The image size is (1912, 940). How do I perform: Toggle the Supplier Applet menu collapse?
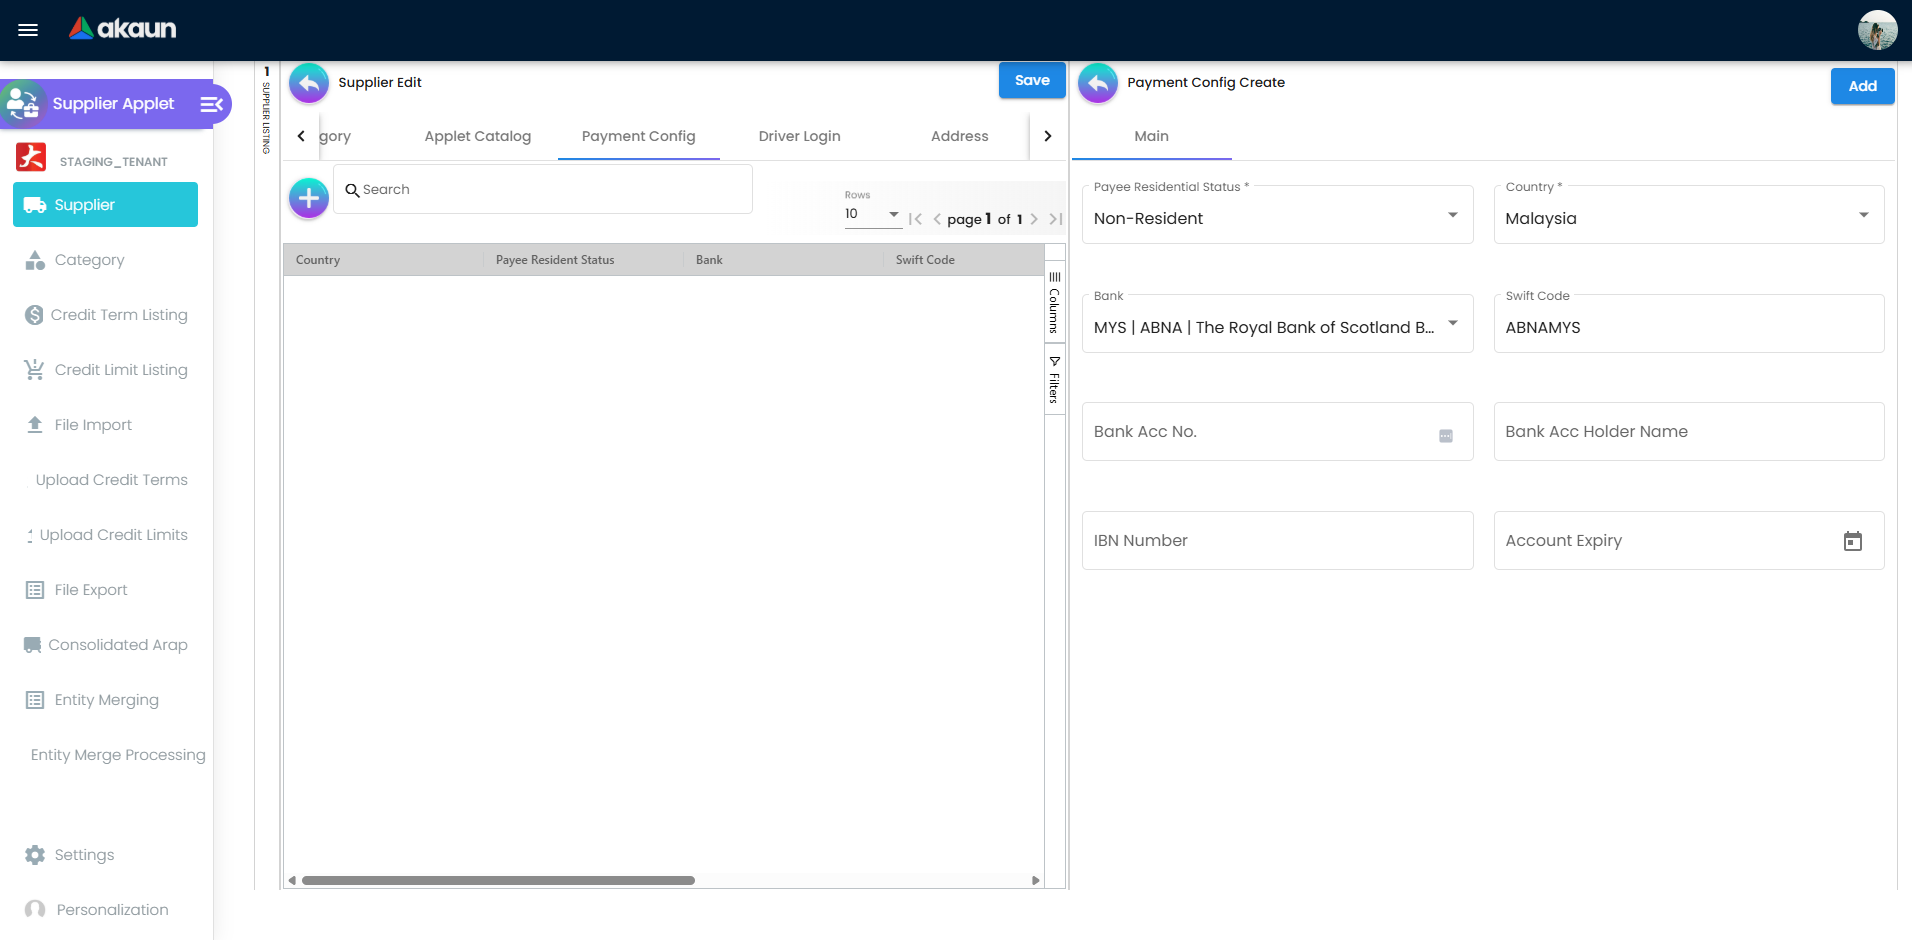tap(210, 104)
